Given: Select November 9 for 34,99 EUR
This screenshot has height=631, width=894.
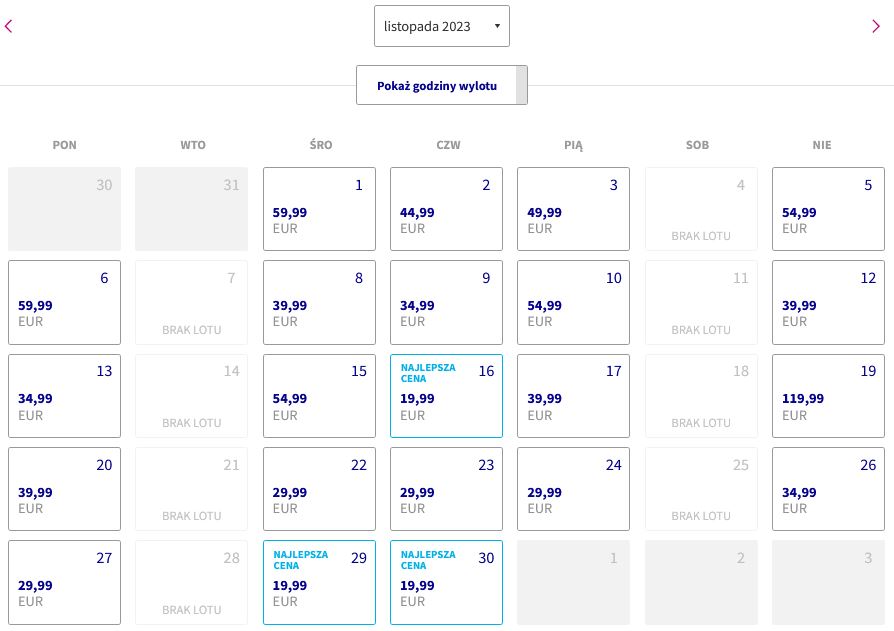Looking at the screenshot, I should click(446, 303).
